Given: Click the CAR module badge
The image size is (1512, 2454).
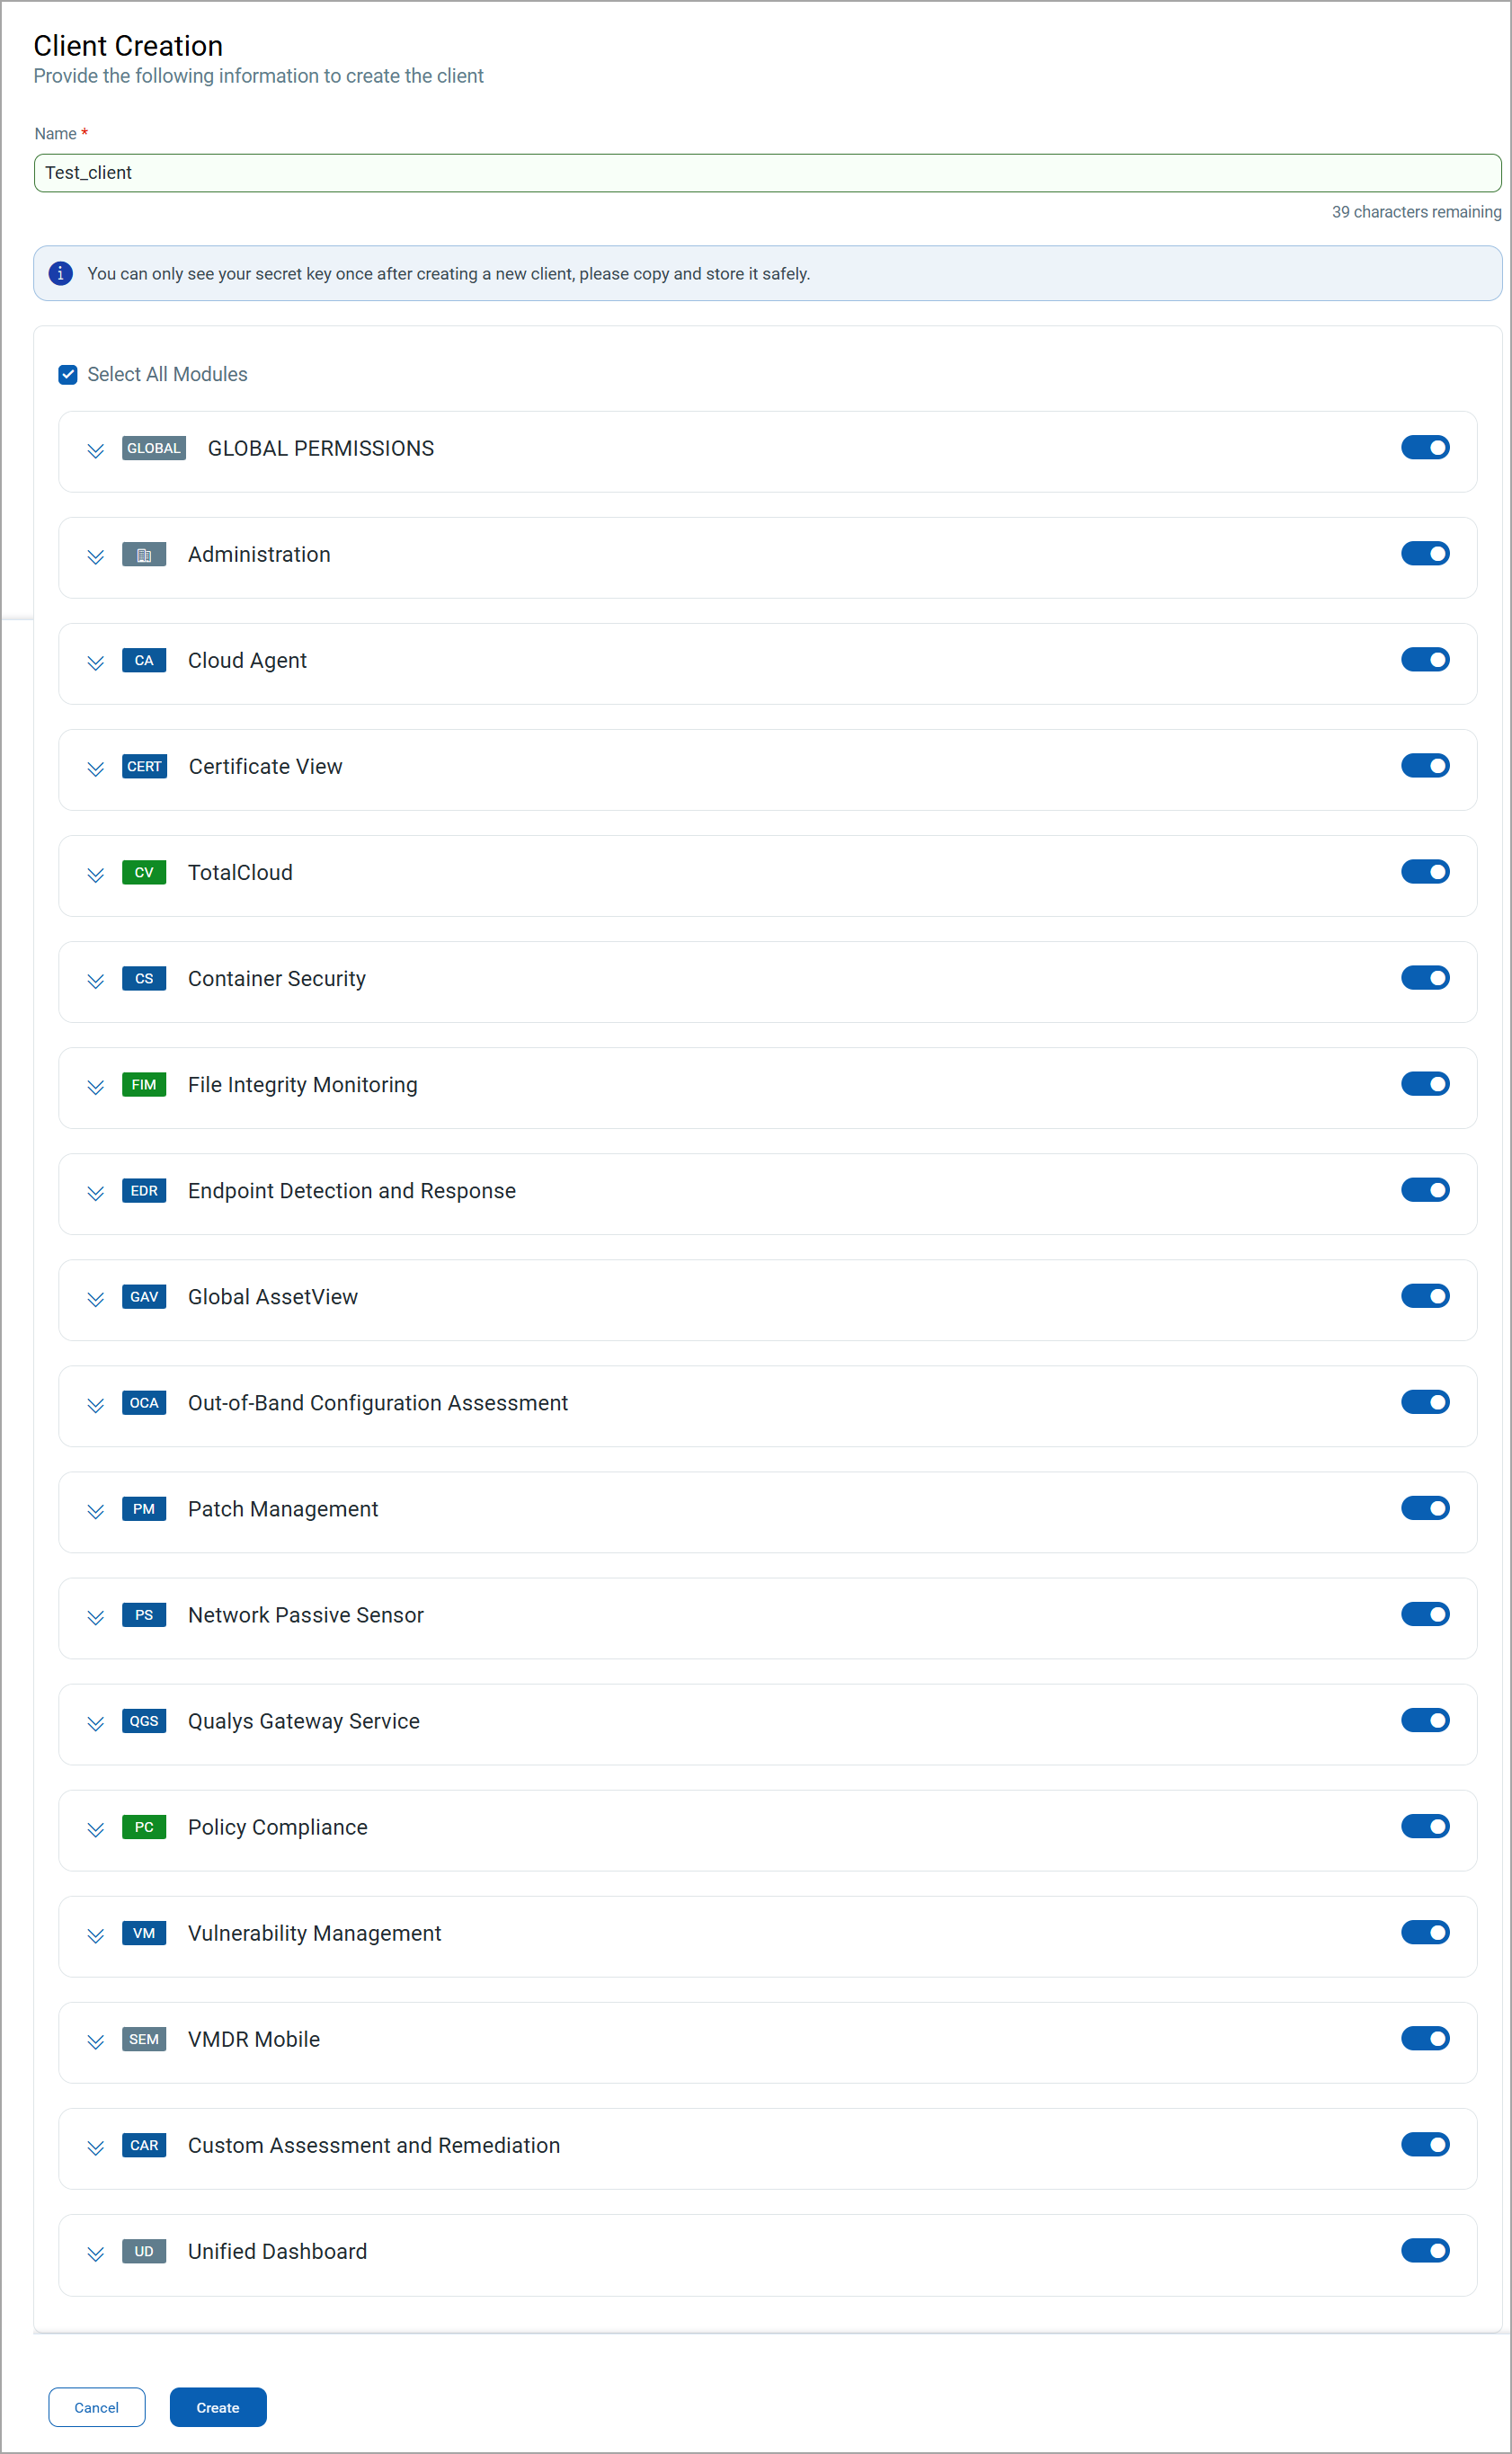Looking at the screenshot, I should (x=144, y=2144).
